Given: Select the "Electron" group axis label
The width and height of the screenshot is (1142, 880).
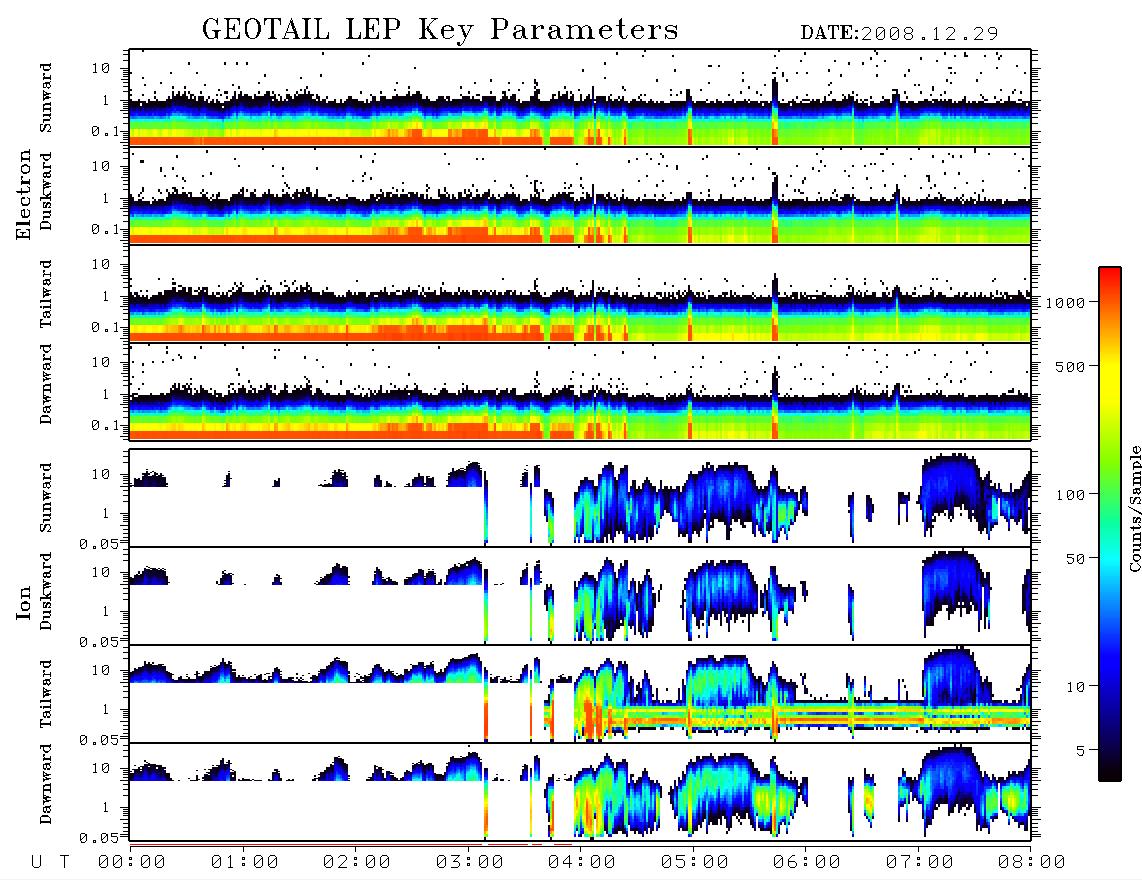Looking at the screenshot, I should pos(24,195).
